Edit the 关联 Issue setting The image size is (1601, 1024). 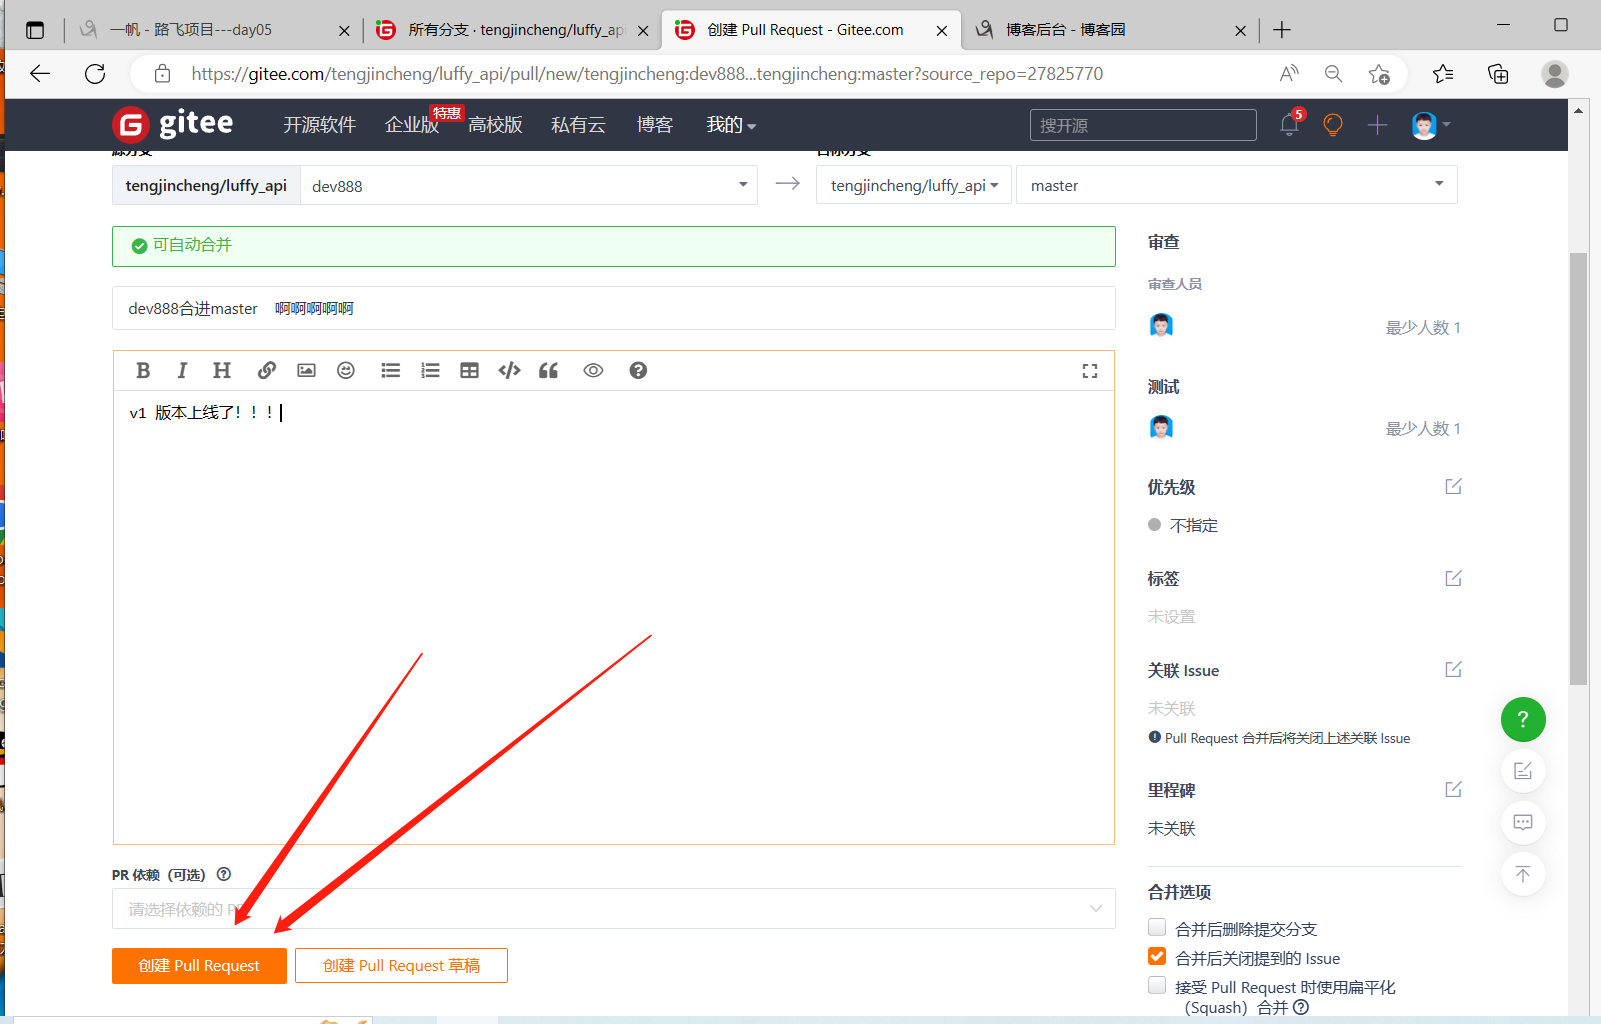[x=1453, y=670]
